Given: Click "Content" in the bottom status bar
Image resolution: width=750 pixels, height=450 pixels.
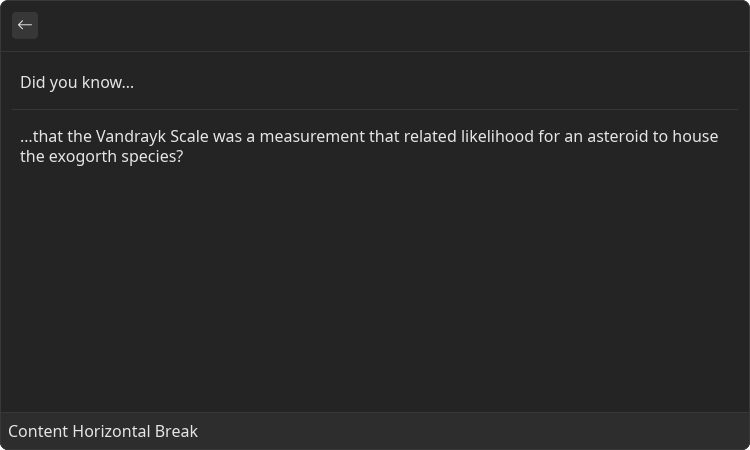Looking at the screenshot, I should (38, 431).
